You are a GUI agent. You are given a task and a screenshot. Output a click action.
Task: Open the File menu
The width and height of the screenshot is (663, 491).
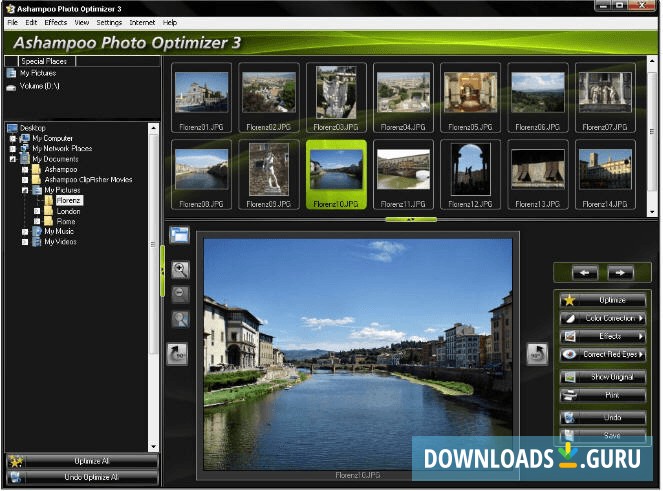pos(12,22)
